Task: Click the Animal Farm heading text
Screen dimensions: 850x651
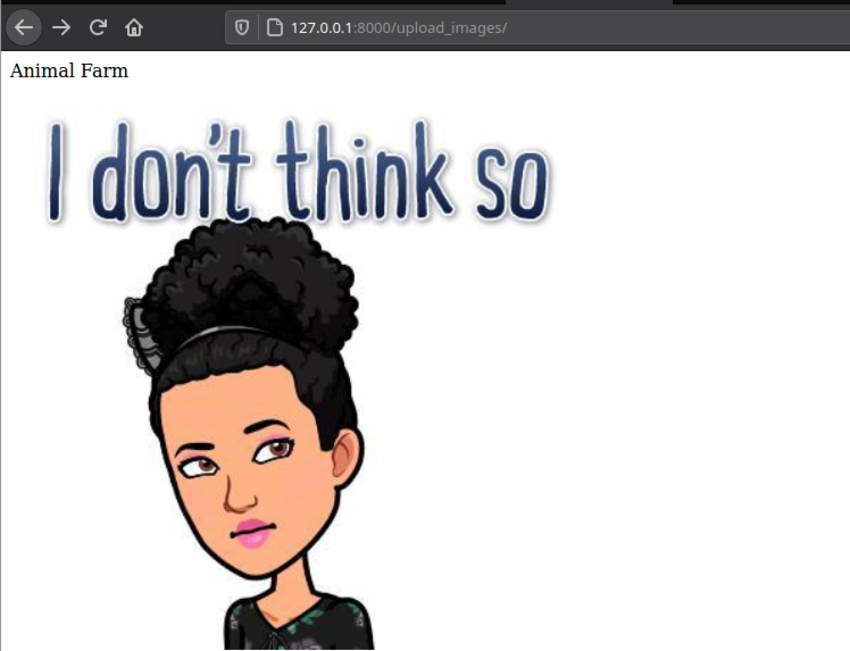Action: [x=69, y=71]
